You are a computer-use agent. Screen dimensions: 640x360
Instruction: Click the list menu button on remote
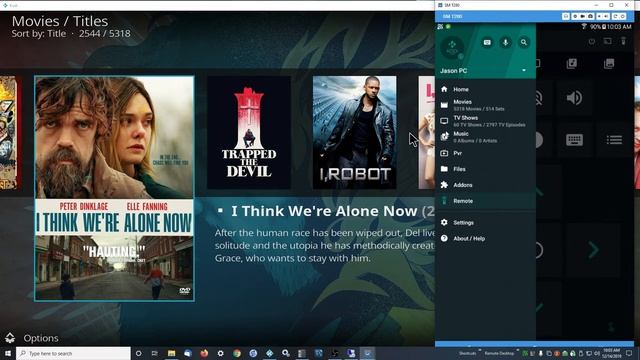click(x=614, y=140)
